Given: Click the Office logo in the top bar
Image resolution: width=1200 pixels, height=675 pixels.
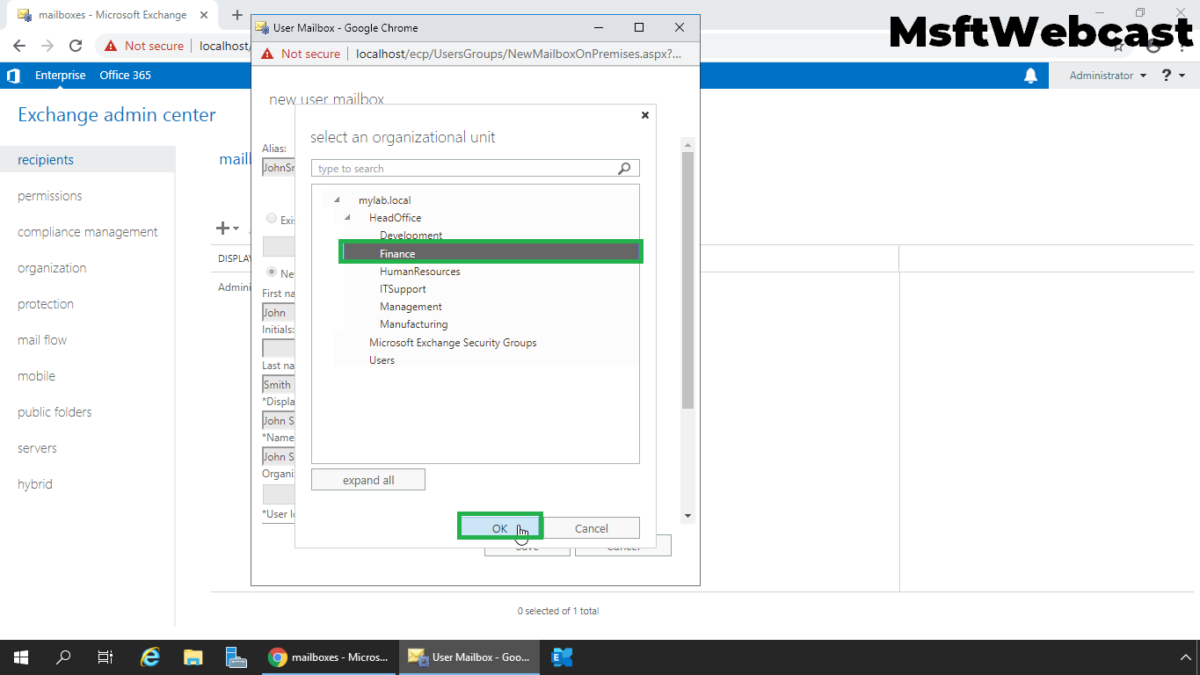Looking at the screenshot, I should pyautogui.click(x=13, y=75).
